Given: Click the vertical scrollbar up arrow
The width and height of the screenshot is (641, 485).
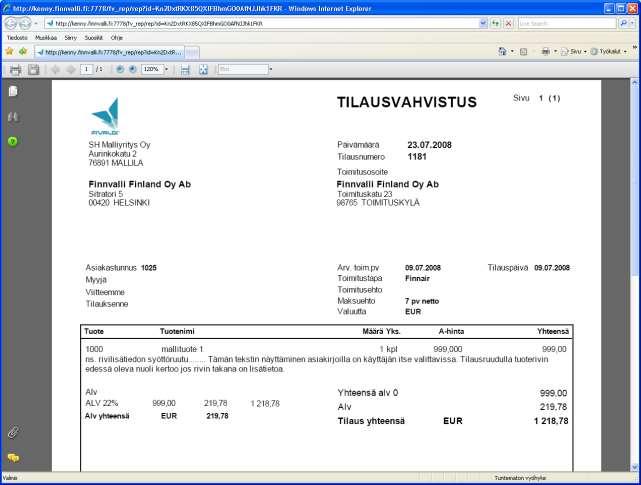Looking at the screenshot, I should (x=635, y=83).
